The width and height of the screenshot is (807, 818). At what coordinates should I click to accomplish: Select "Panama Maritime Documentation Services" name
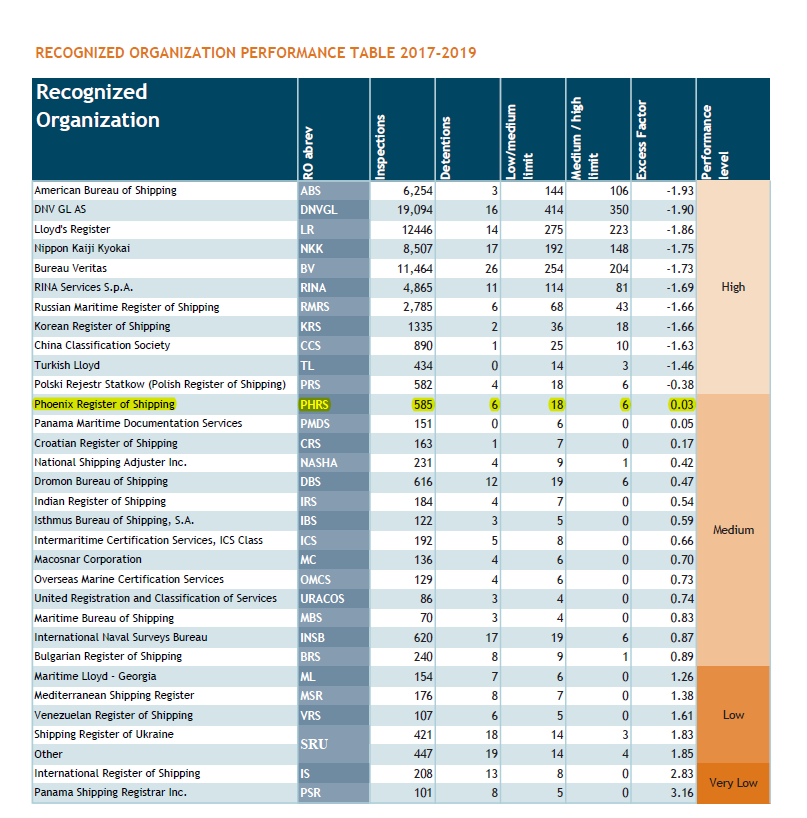point(138,423)
